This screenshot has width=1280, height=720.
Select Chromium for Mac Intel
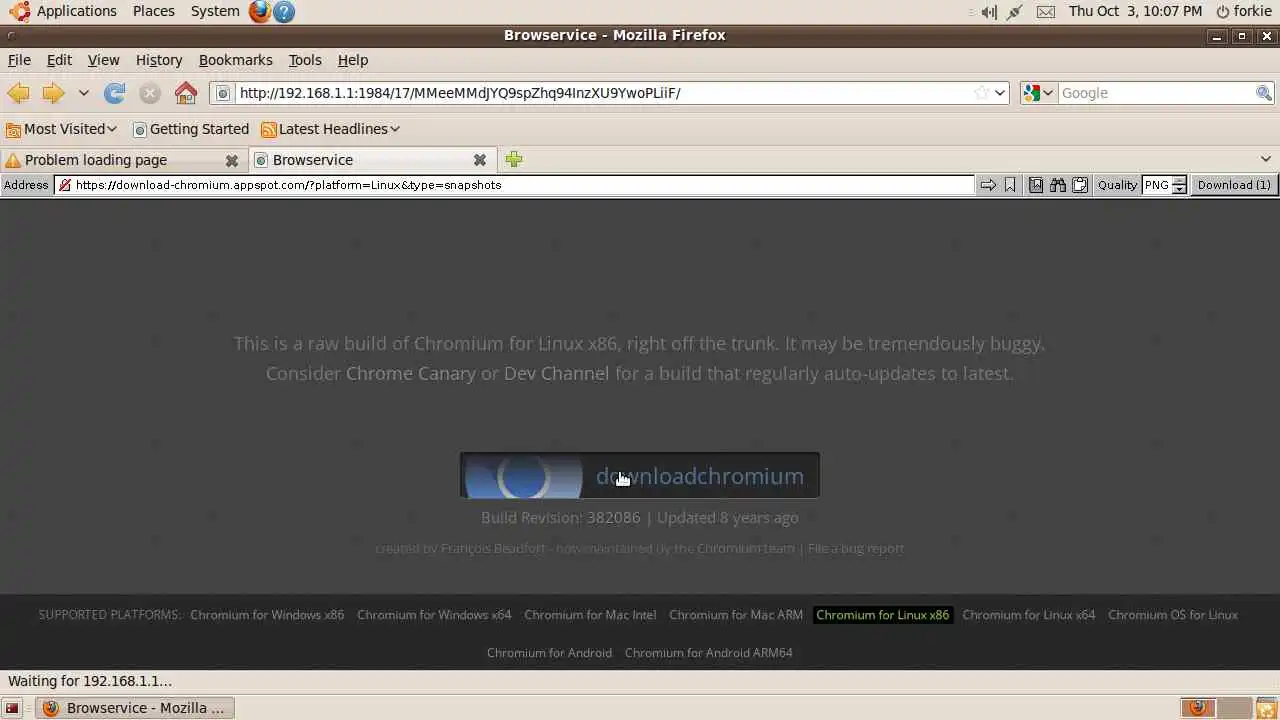coord(590,615)
